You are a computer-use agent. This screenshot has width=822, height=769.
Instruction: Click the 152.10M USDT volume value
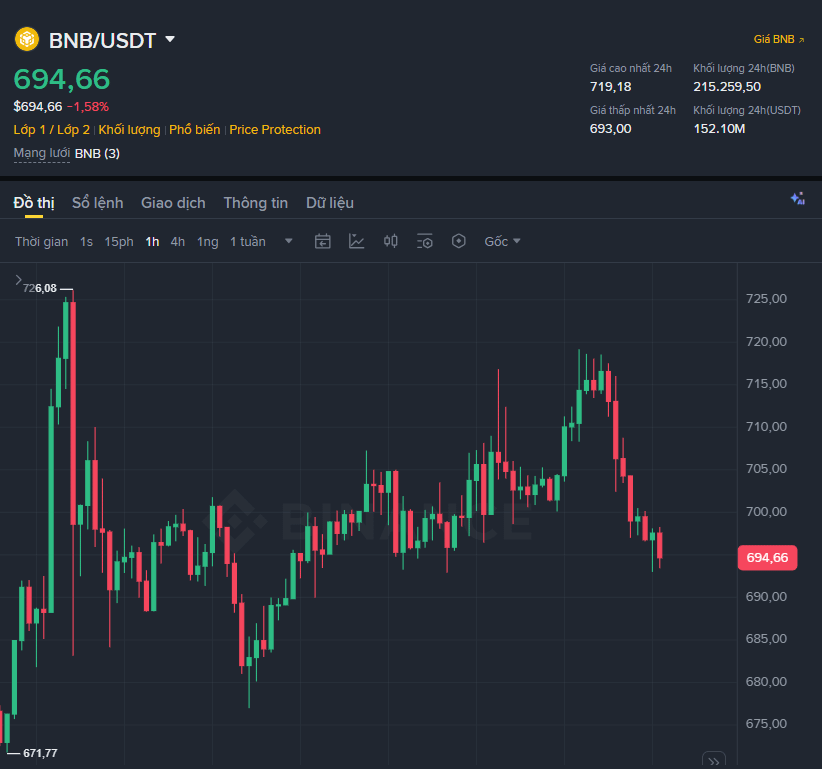tap(719, 128)
